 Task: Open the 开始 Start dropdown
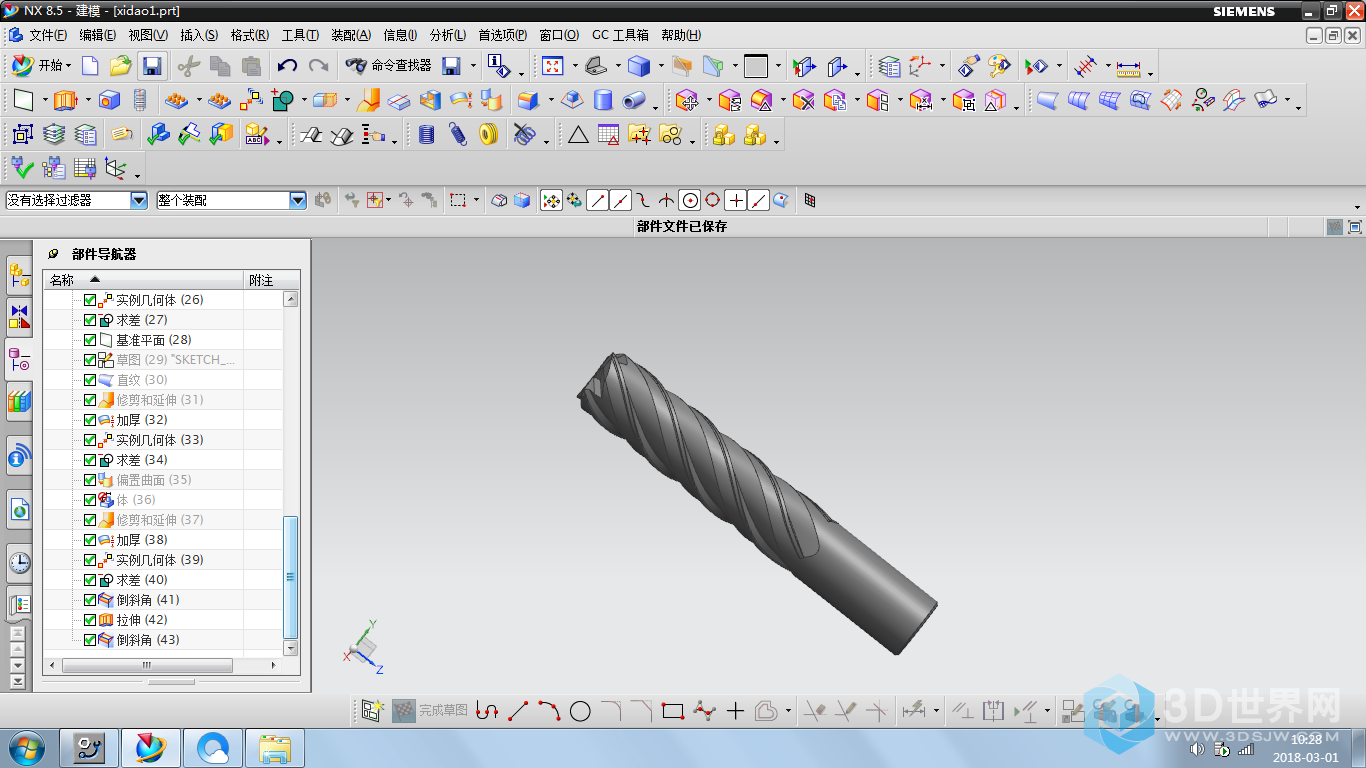(x=41, y=66)
